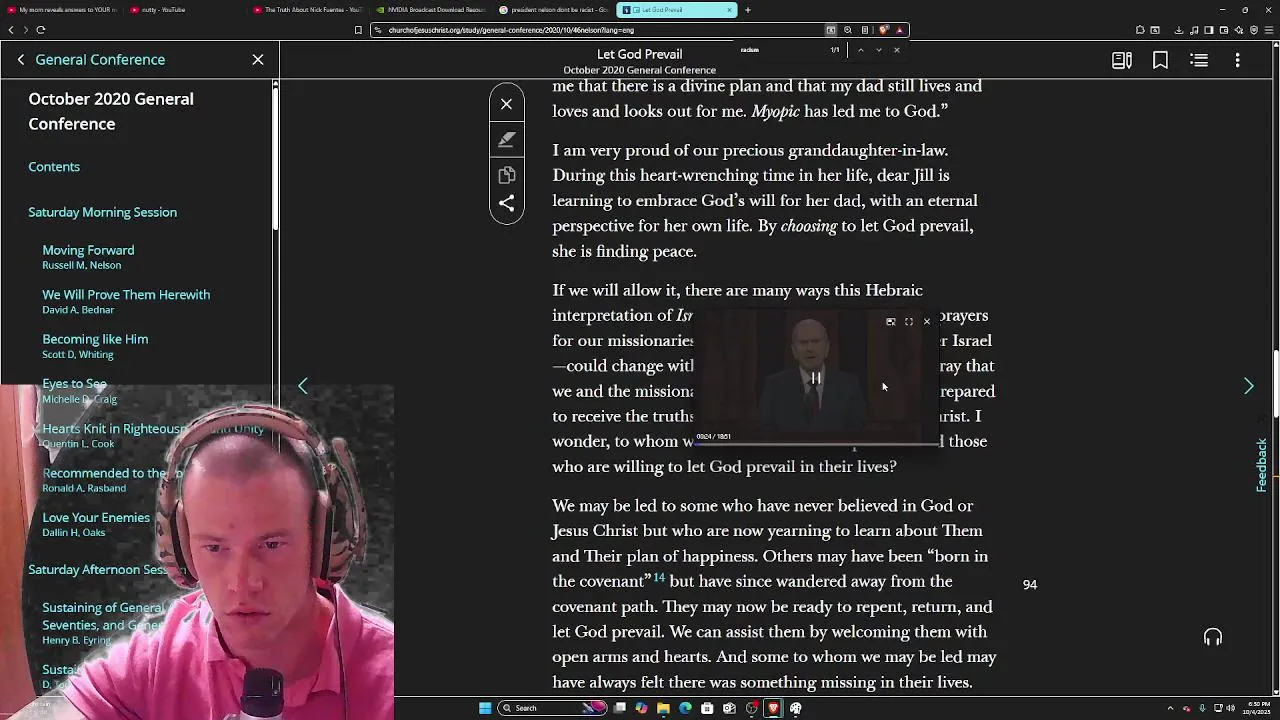Click the find-in-page search field
This screenshot has width=1280, height=720.
[x=782, y=50]
